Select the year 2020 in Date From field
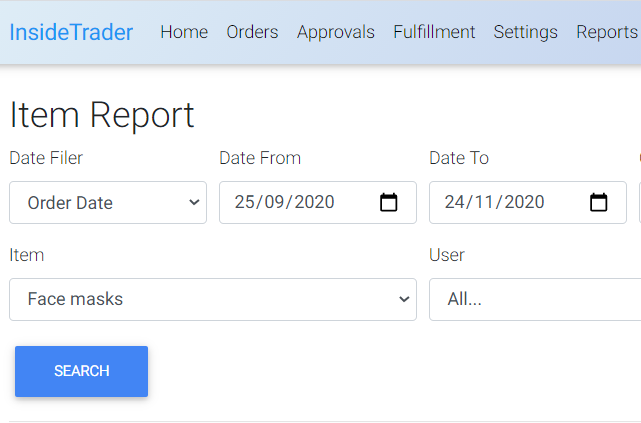Screen dimensions: 641x423 coord(314,202)
